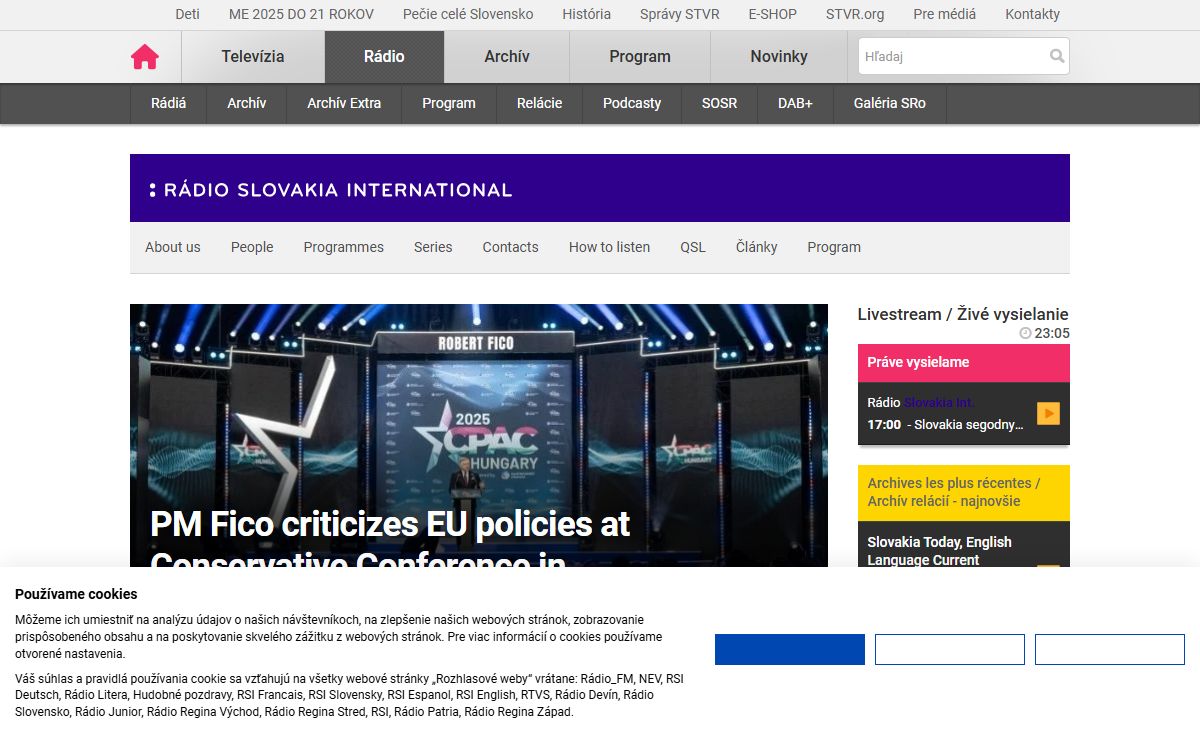The image size is (1200, 740).
Task: Click the Rádio Slovakia International banner
Action: coord(600,188)
